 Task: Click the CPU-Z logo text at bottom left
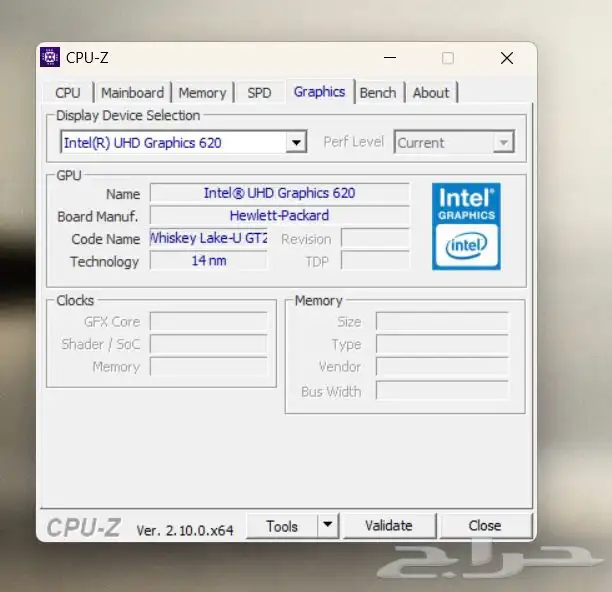pos(84,527)
